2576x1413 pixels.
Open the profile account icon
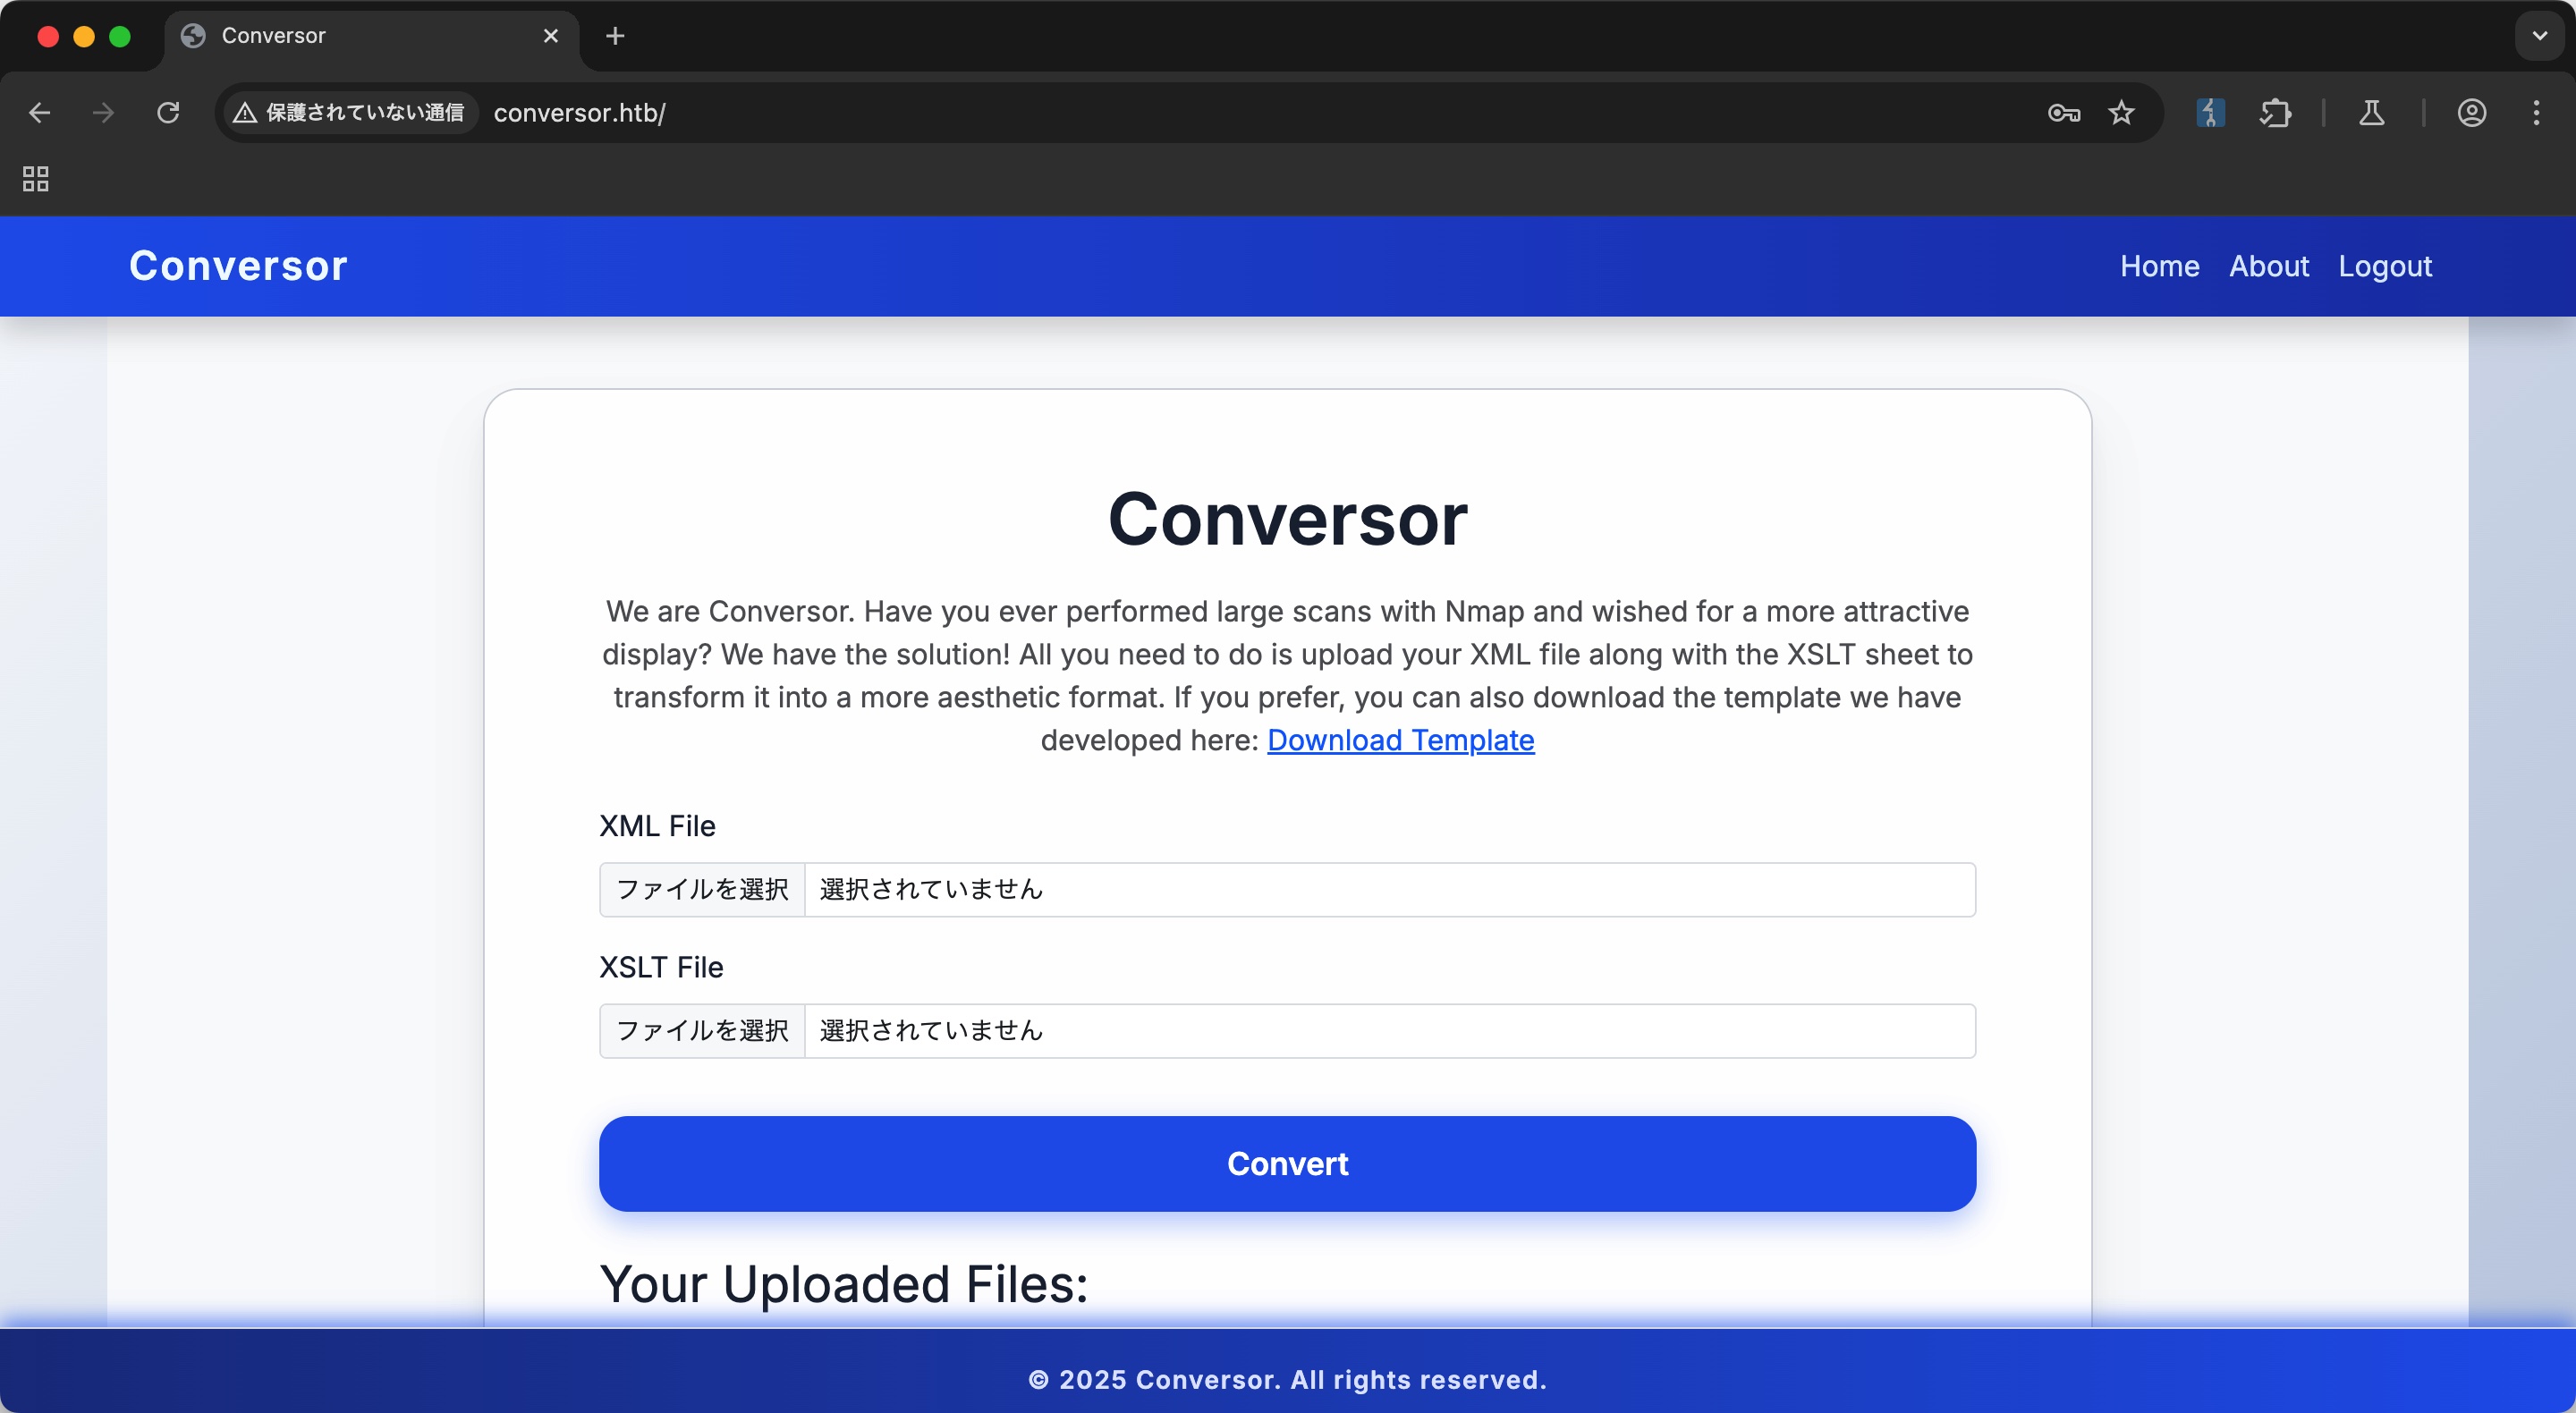[x=2471, y=113]
